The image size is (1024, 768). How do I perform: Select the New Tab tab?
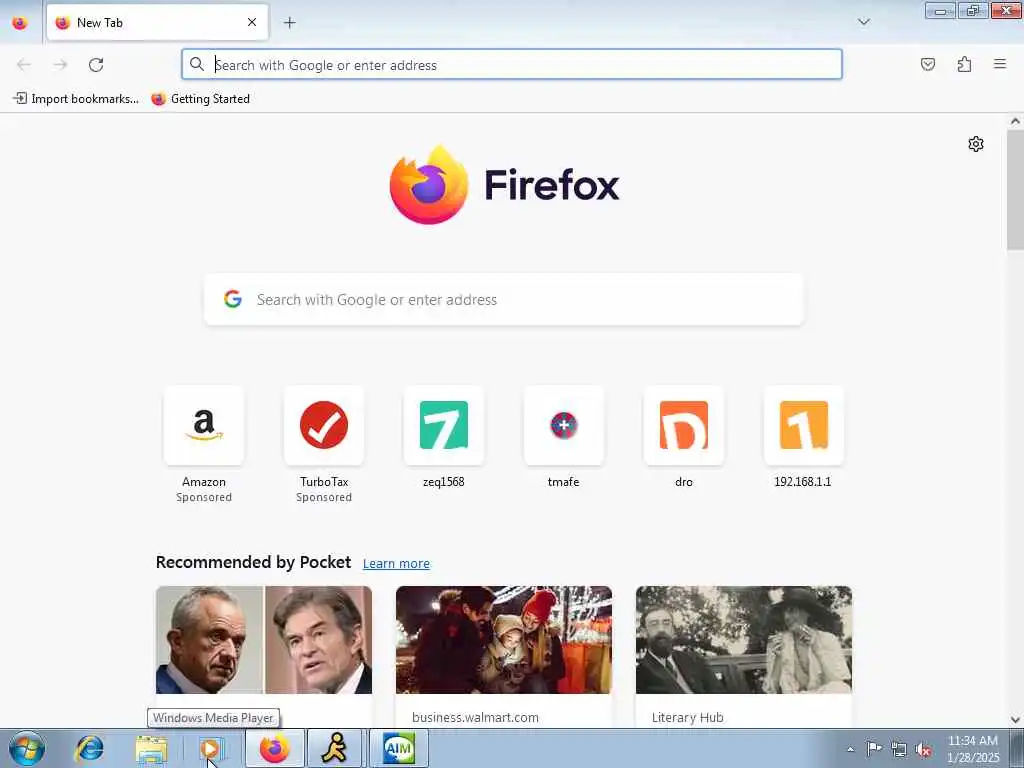point(157,23)
